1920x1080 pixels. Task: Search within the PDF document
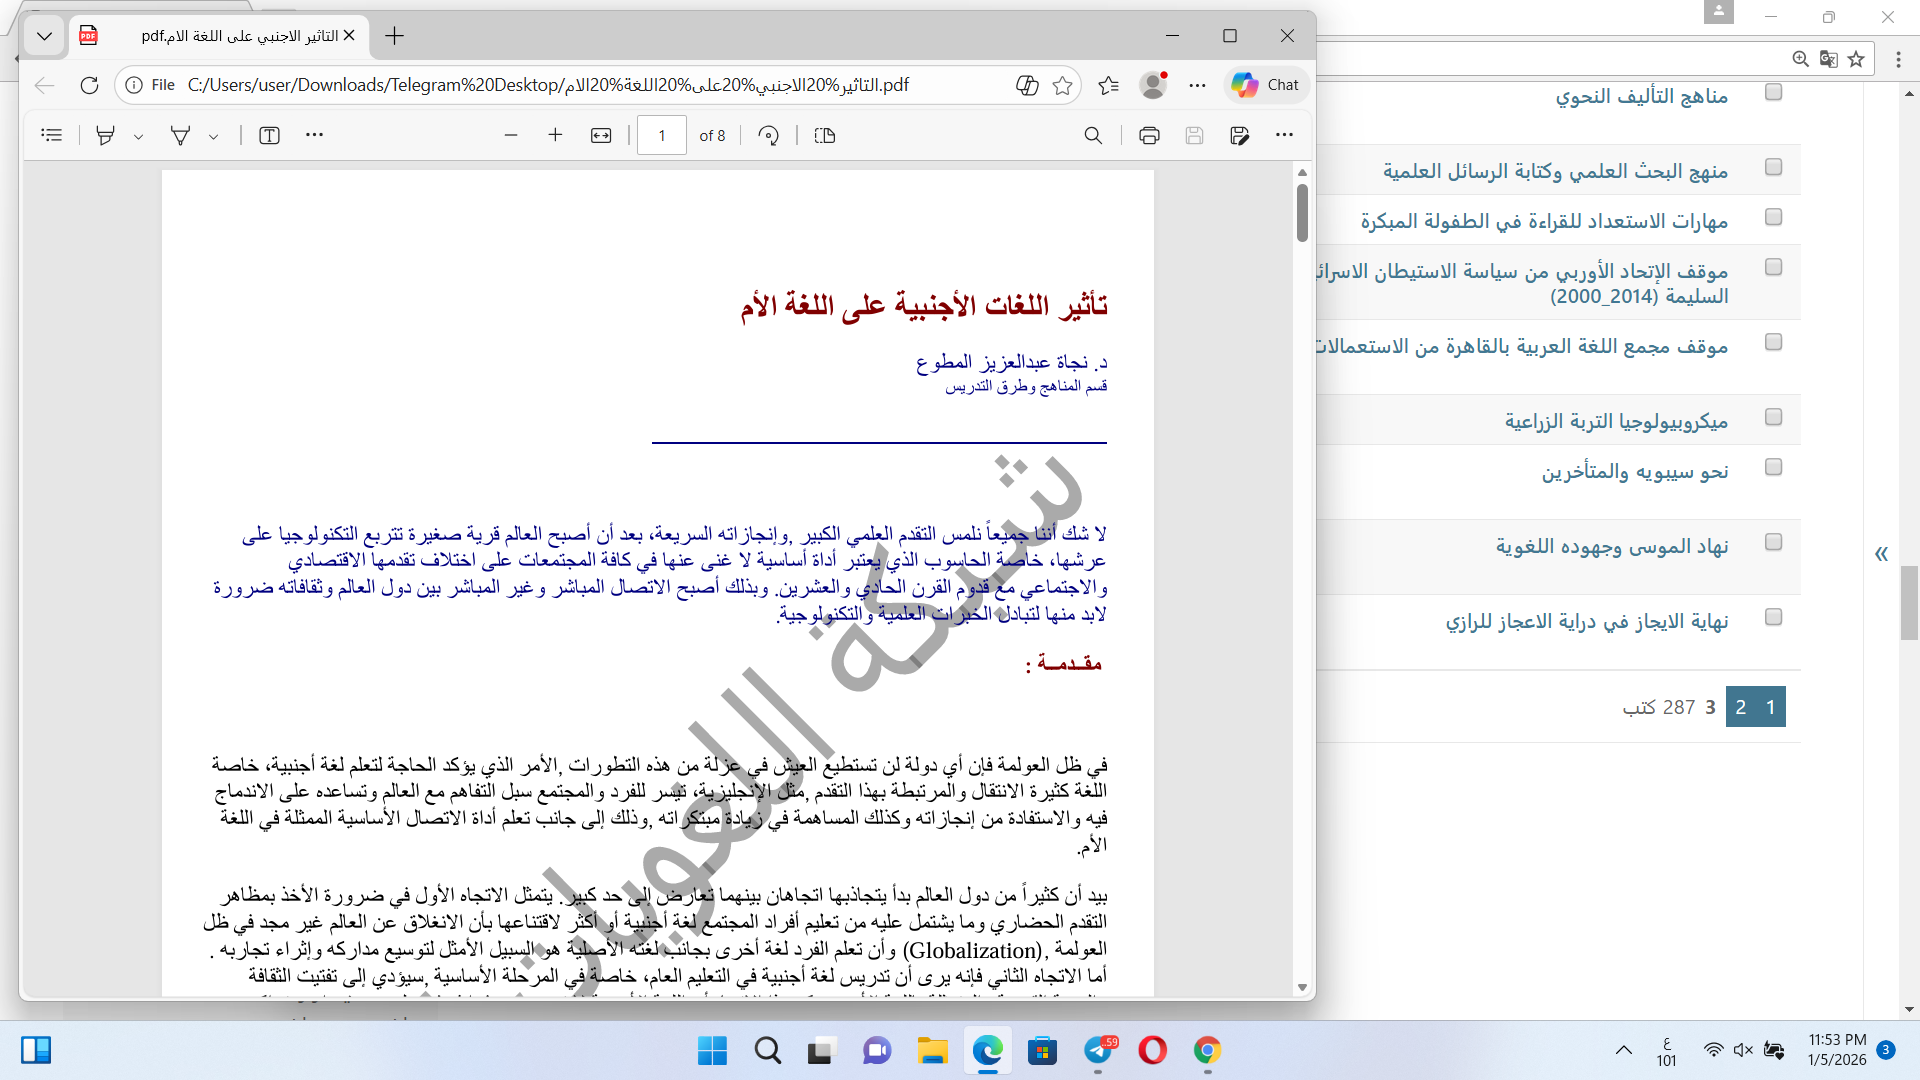tap(1093, 135)
